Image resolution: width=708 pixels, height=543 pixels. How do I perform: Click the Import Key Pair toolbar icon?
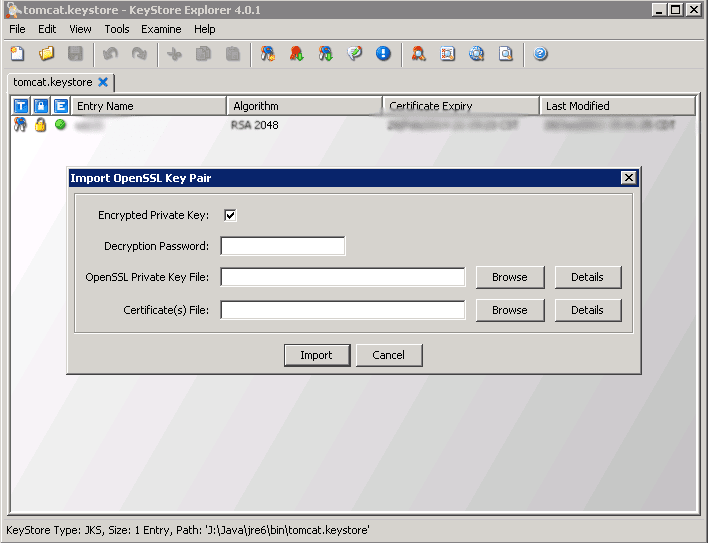pos(326,54)
